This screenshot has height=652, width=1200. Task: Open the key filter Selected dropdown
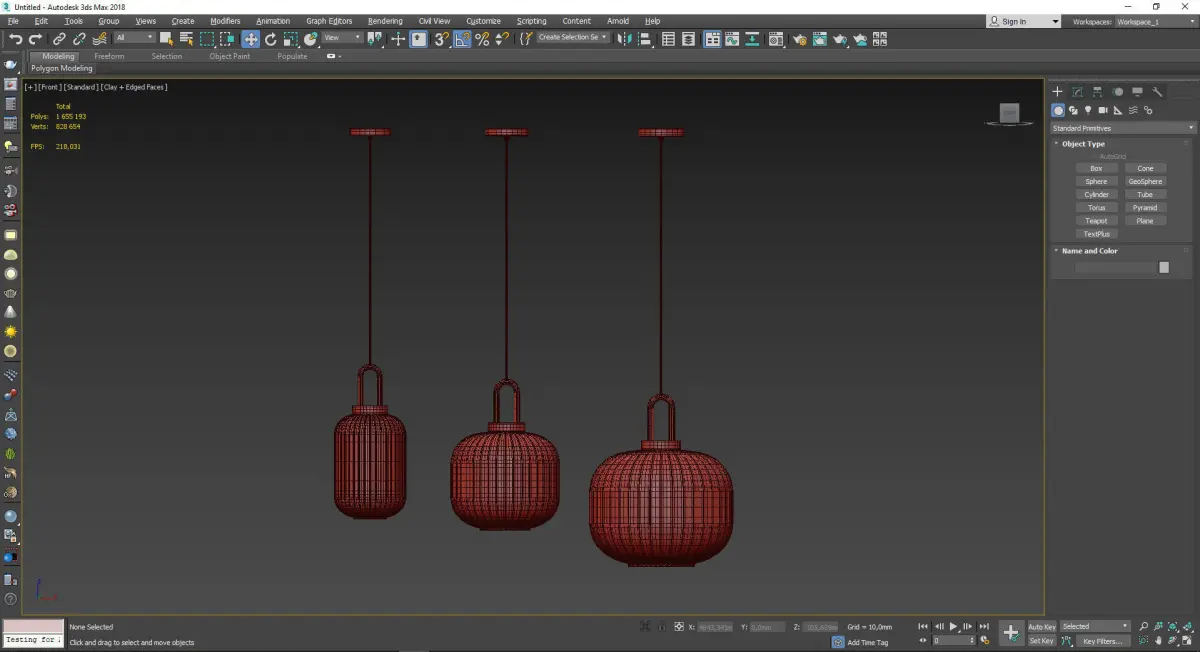point(1096,627)
